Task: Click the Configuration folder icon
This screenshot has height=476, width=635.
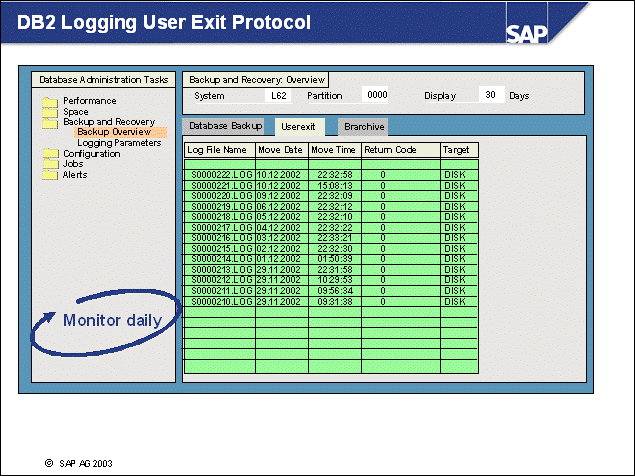Action: pyautogui.click(x=49, y=153)
